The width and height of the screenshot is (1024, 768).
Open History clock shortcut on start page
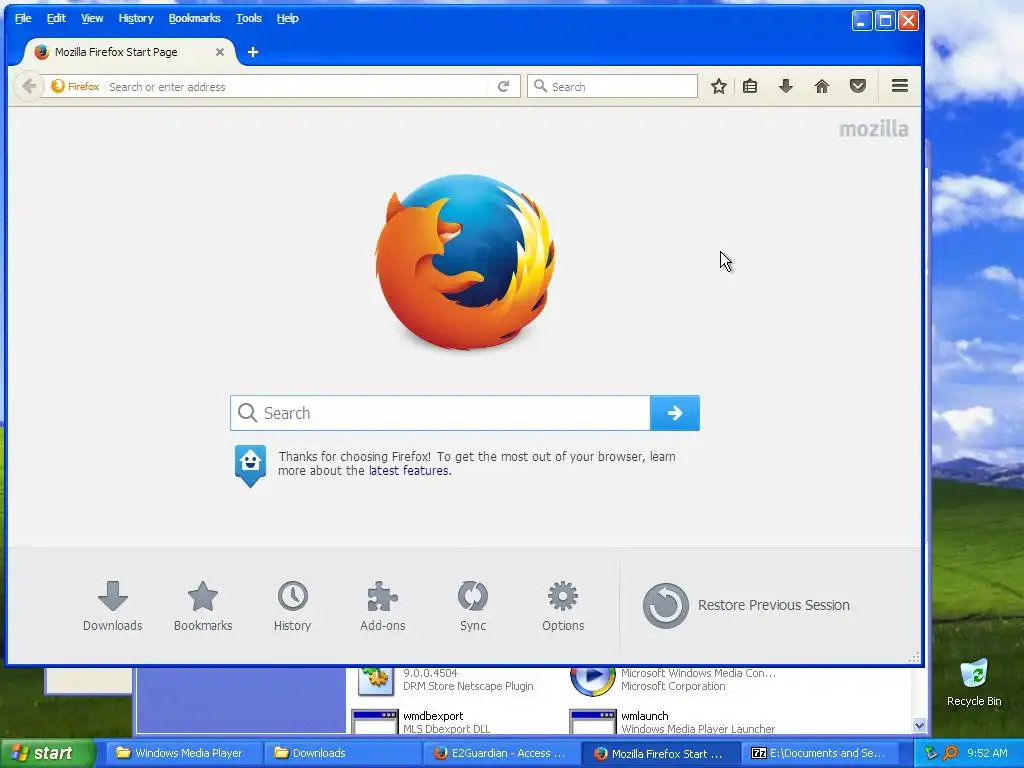(x=292, y=606)
